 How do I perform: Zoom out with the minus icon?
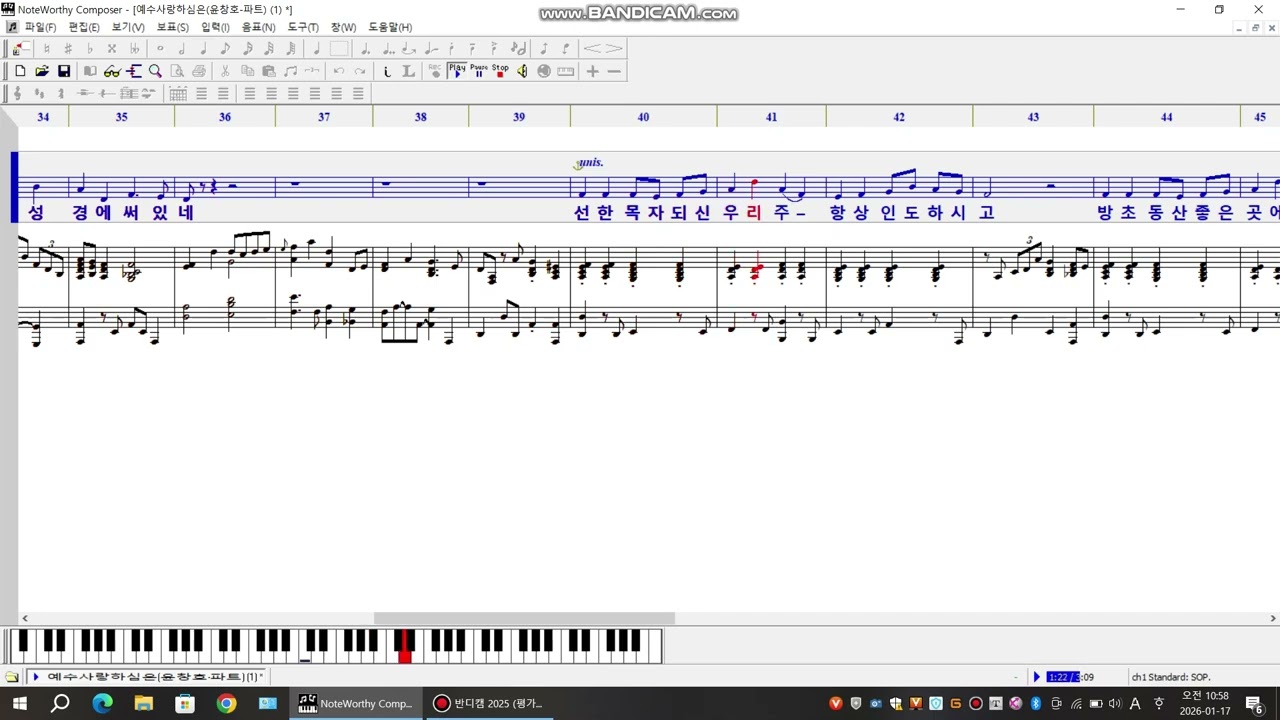[x=614, y=71]
